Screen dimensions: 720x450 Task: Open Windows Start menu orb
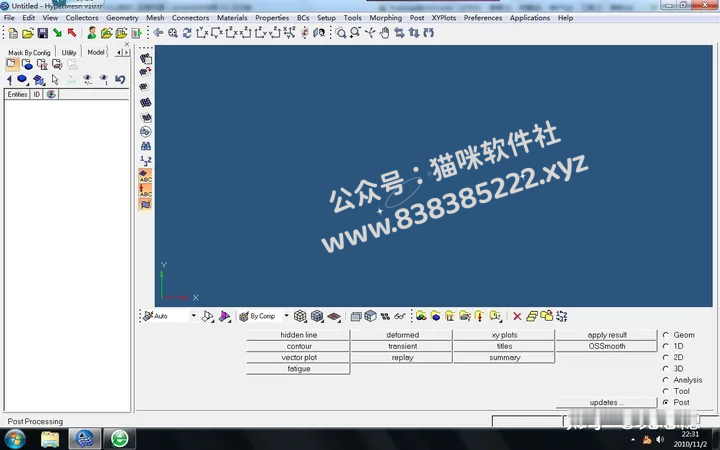(x=15, y=439)
